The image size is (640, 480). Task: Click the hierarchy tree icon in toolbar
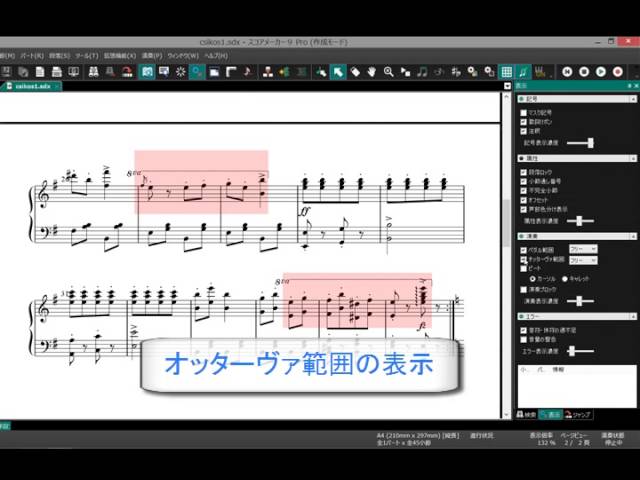[267, 72]
